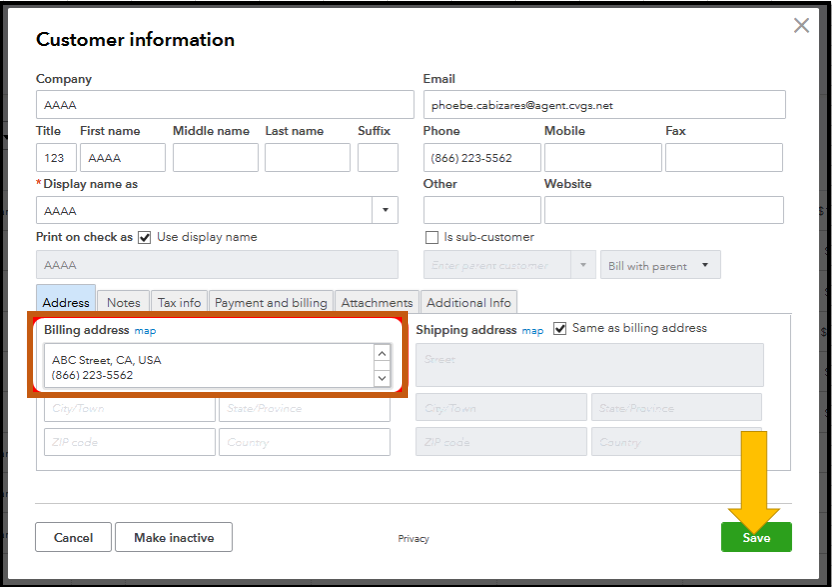Cancel editing the customer
This screenshot has width=832, height=587.
click(73, 537)
